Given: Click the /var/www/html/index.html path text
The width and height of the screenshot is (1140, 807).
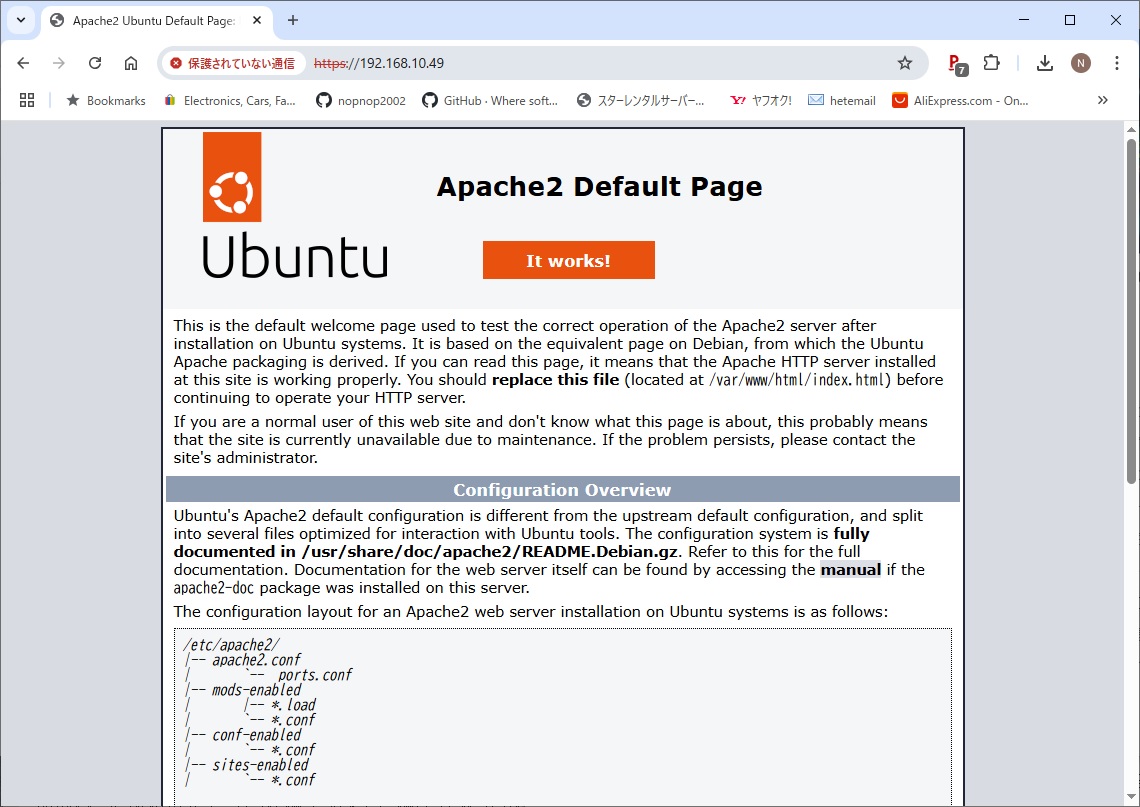Looking at the screenshot, I should pos(797,380).
